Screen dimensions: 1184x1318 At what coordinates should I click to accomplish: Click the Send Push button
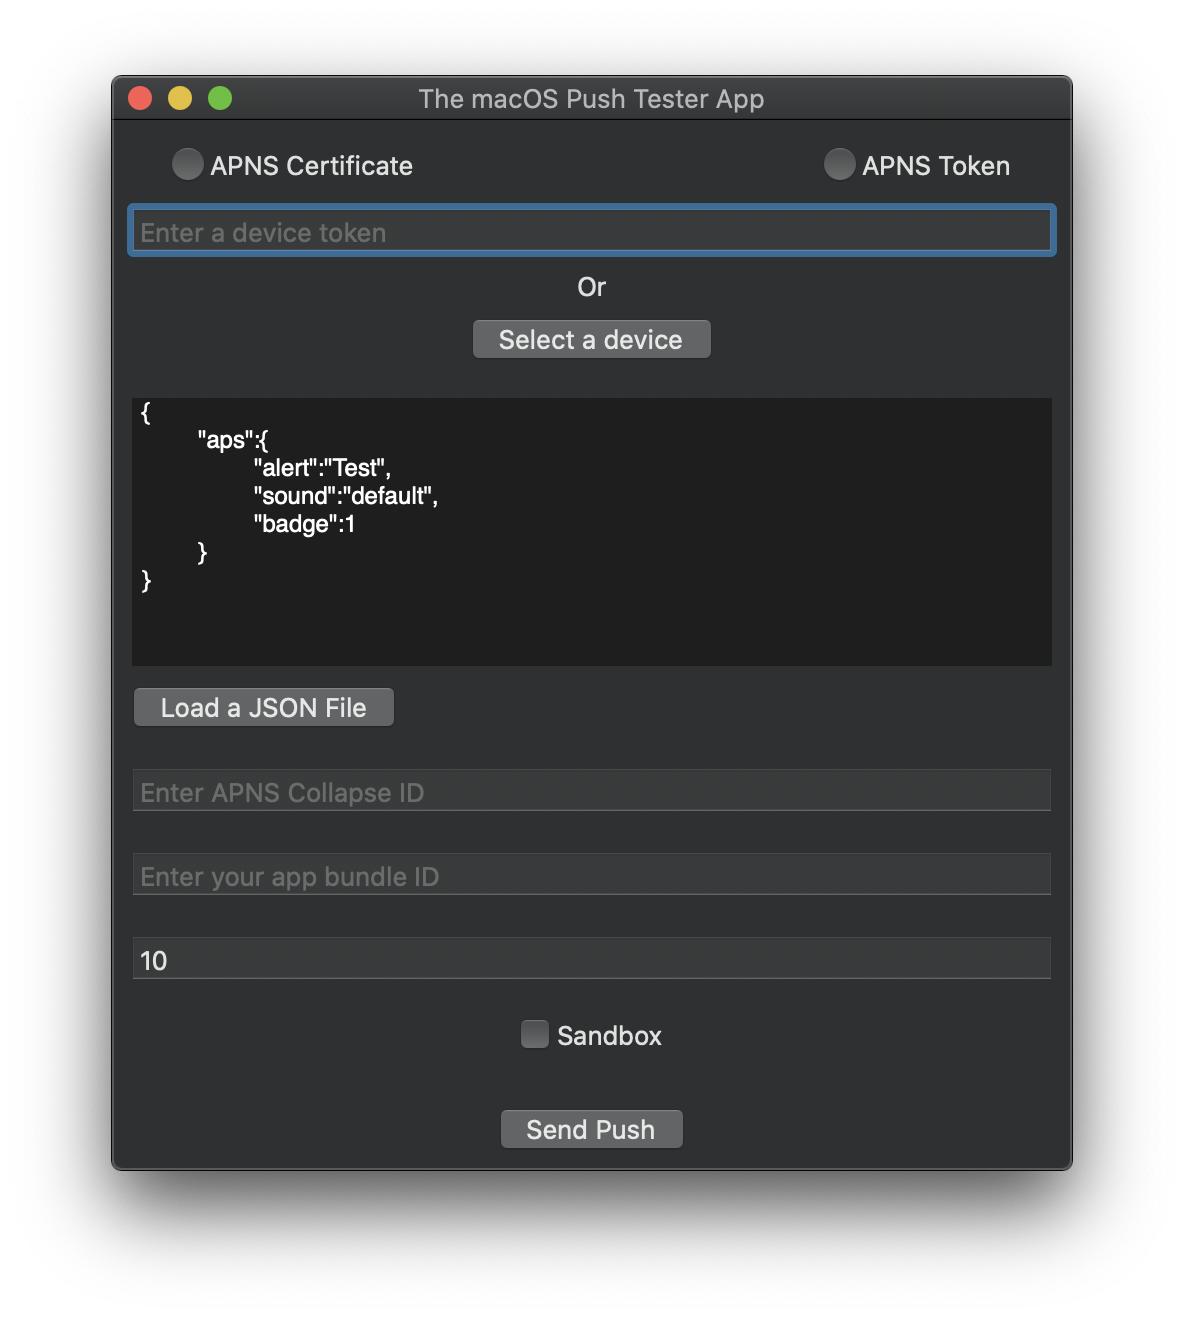click(592, 1129)
